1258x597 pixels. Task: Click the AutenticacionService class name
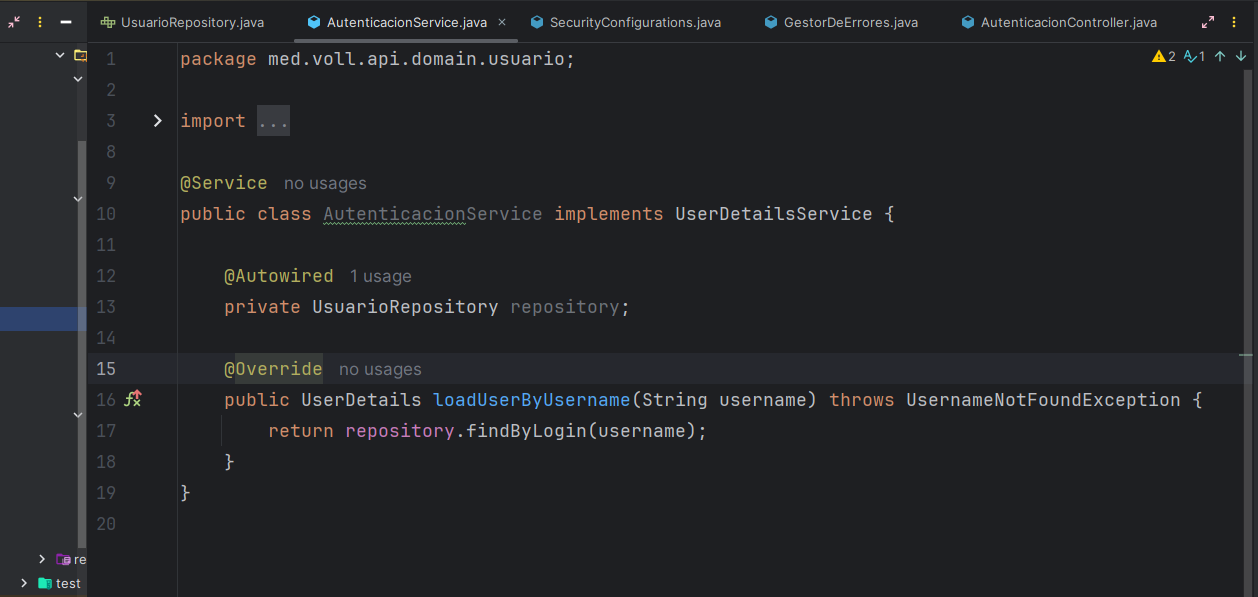(x=433, y=214)
